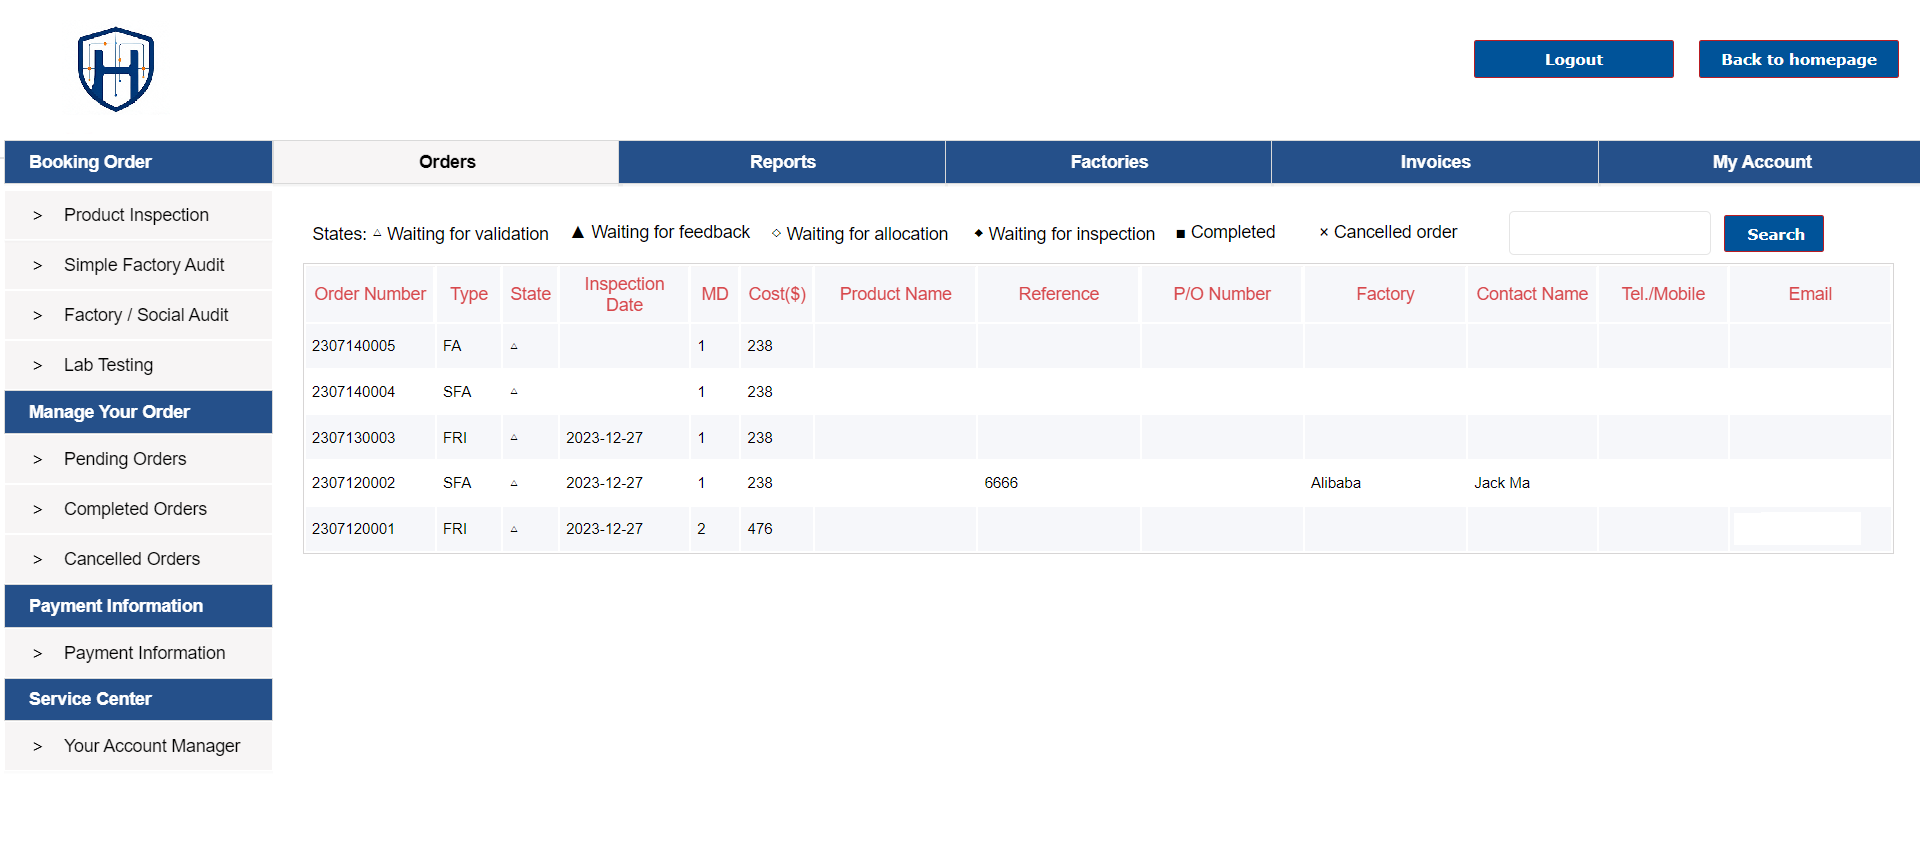Open Your Account Manager

[x=138, y=746]
